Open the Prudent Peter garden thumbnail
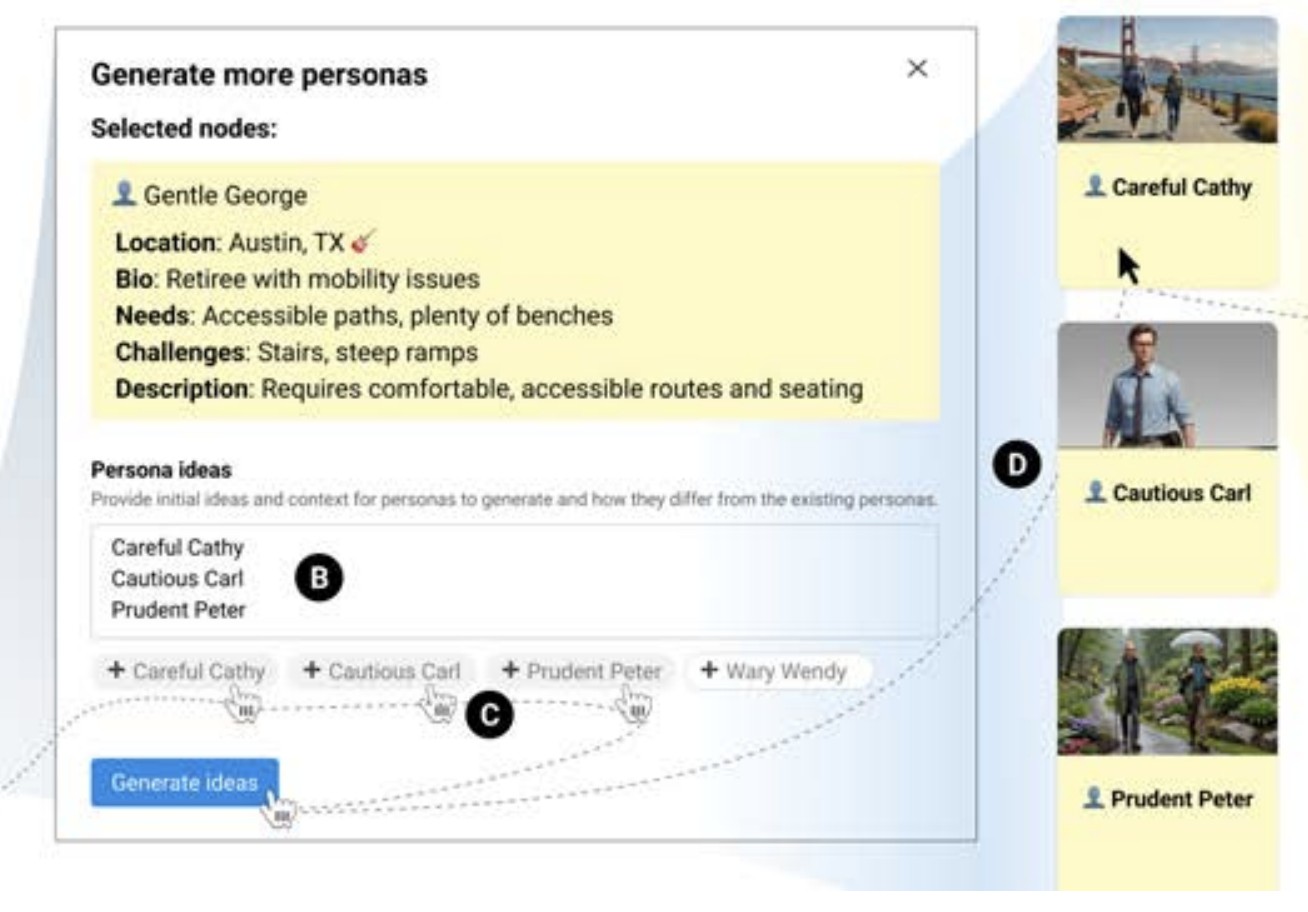1308x912 pixels. [1167, 690]
